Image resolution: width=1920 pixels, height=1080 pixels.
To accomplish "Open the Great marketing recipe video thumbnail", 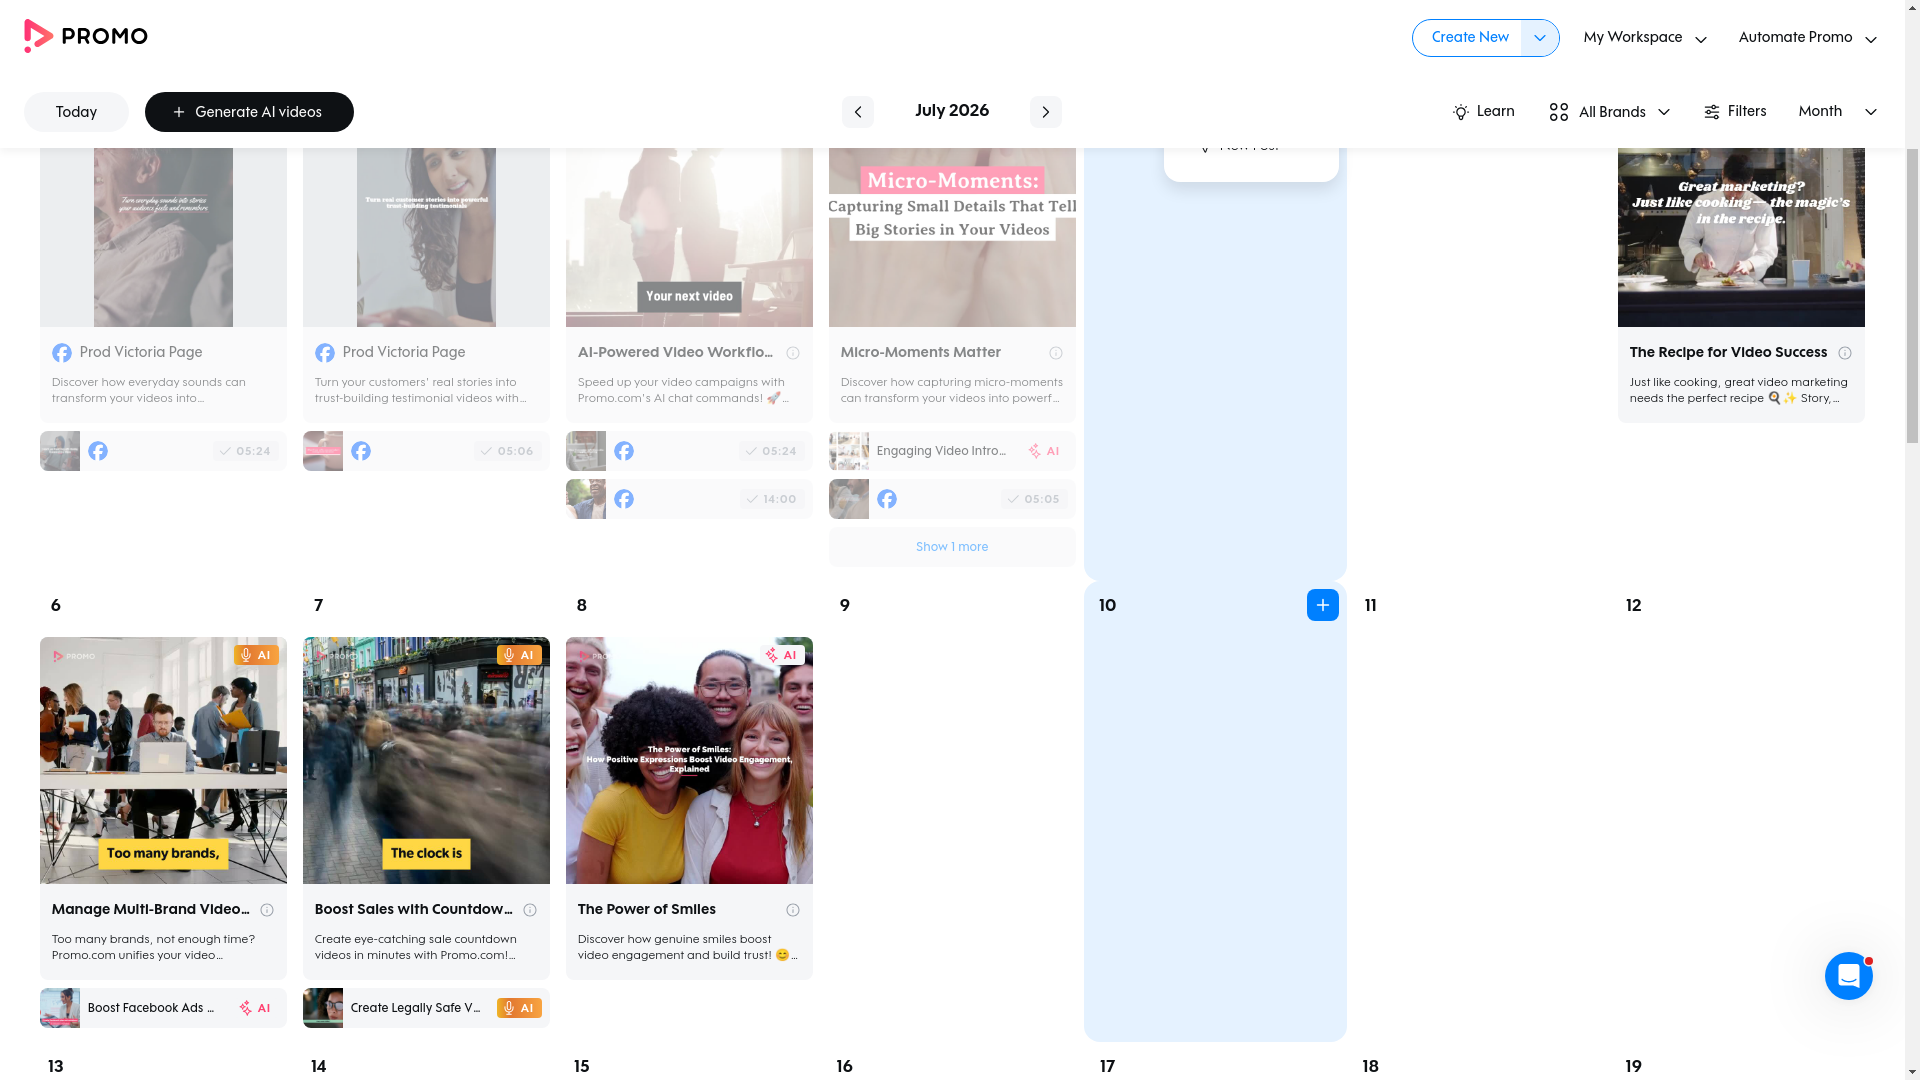I will click(1741, 238).
